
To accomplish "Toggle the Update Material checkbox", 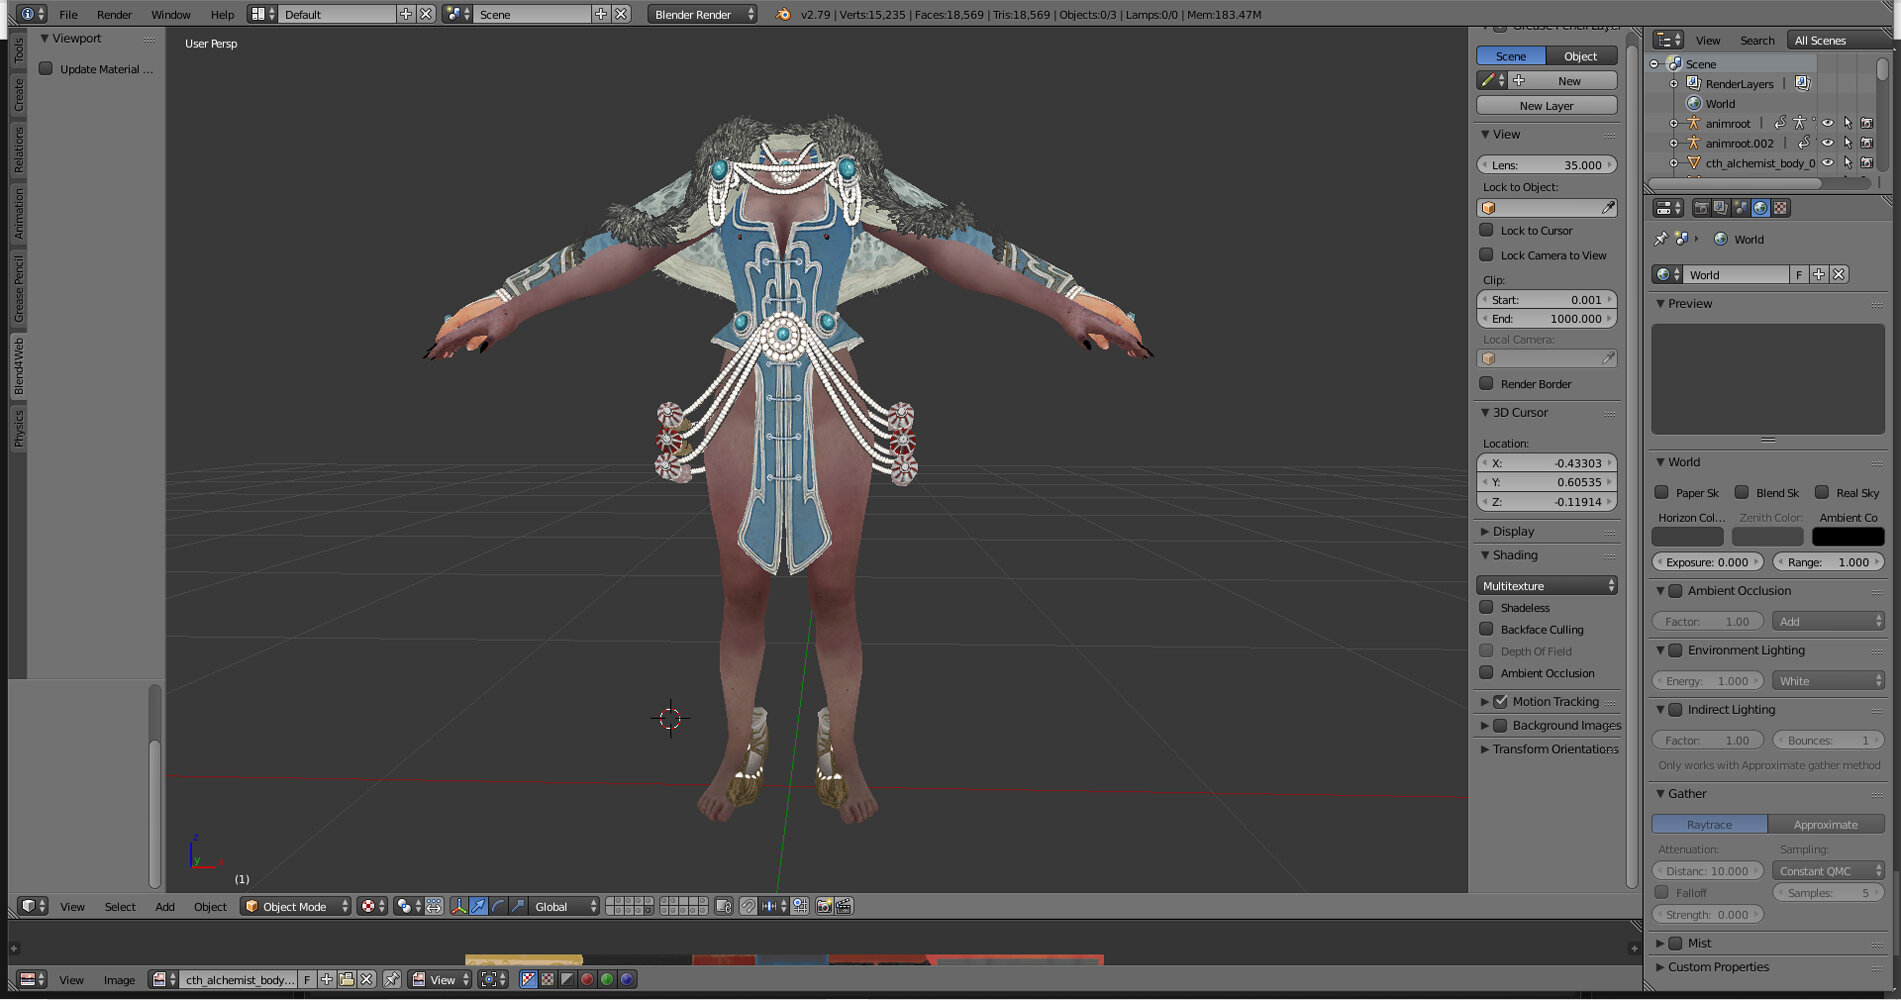I will pyautogui.click(x=46, y=69).
